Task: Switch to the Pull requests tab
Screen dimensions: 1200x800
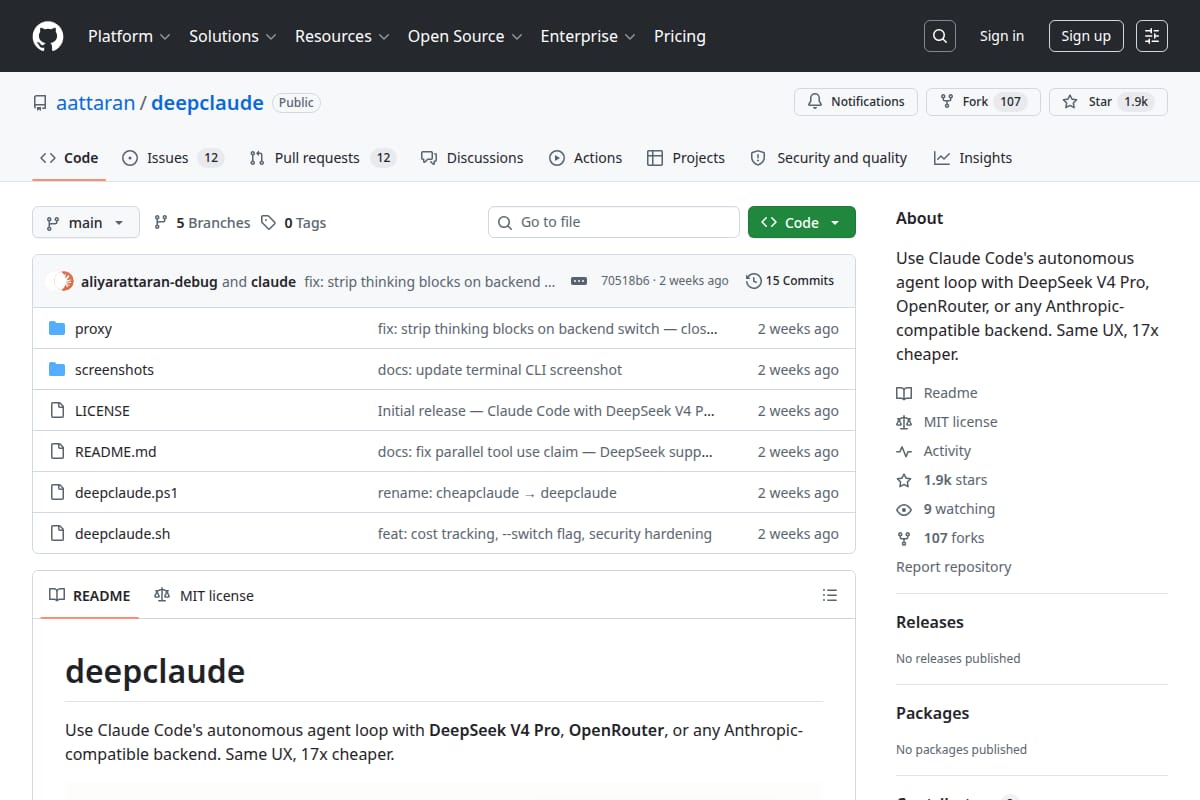Action: tap(322, 158)
